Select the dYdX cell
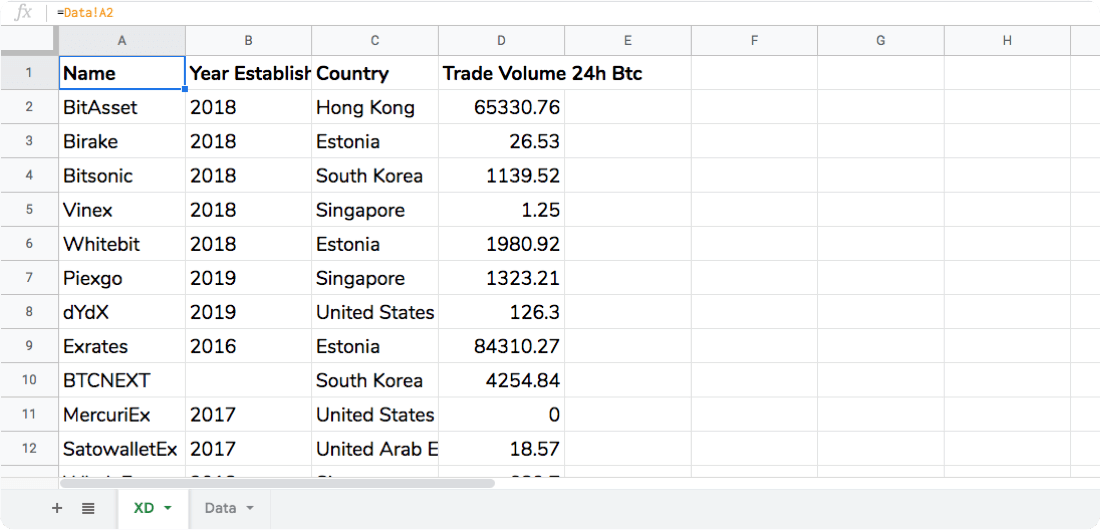This screenshot has width=1100, height=530. (x=122, y=312)
